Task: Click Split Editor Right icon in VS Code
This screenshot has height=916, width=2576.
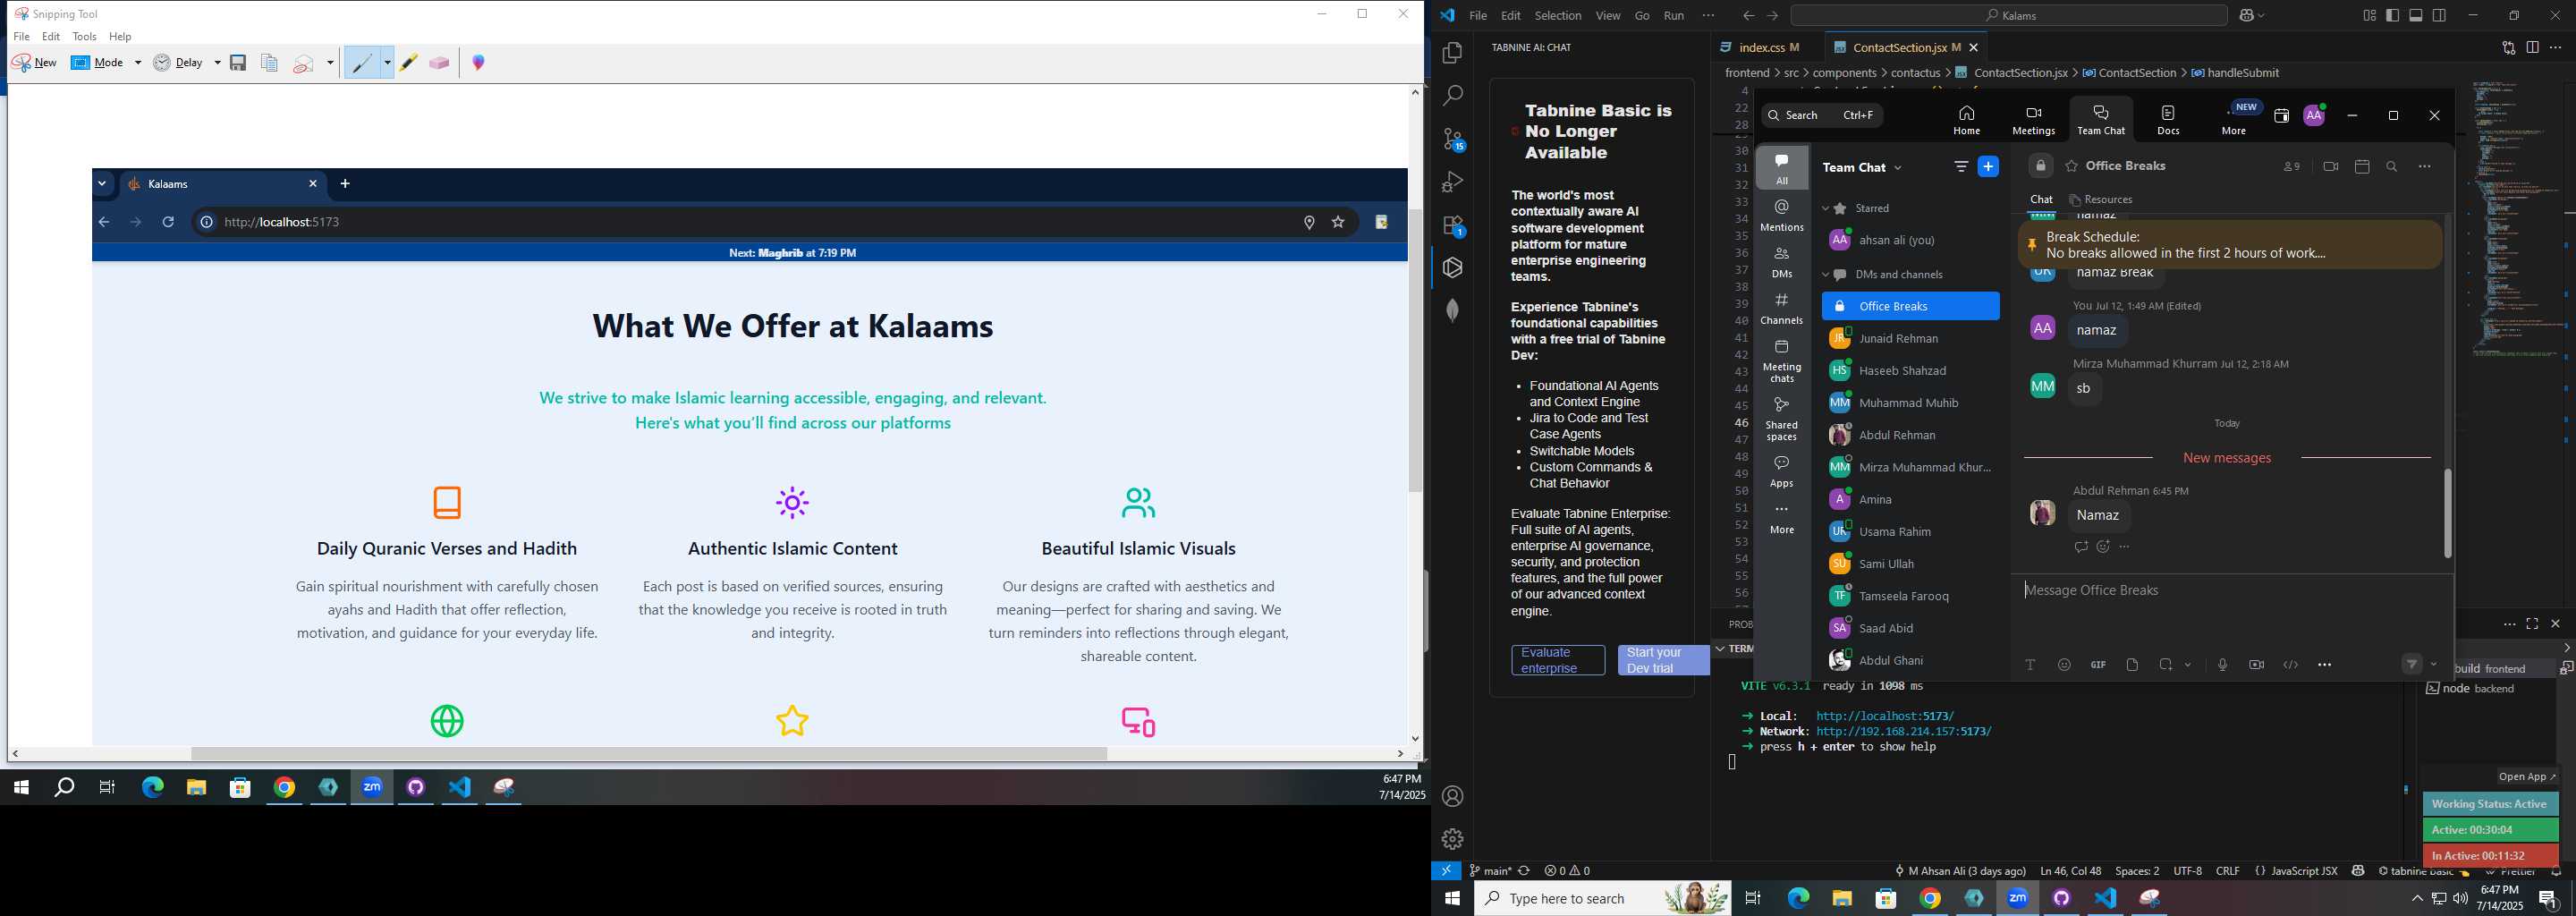Action: [x=2533, y=48]
